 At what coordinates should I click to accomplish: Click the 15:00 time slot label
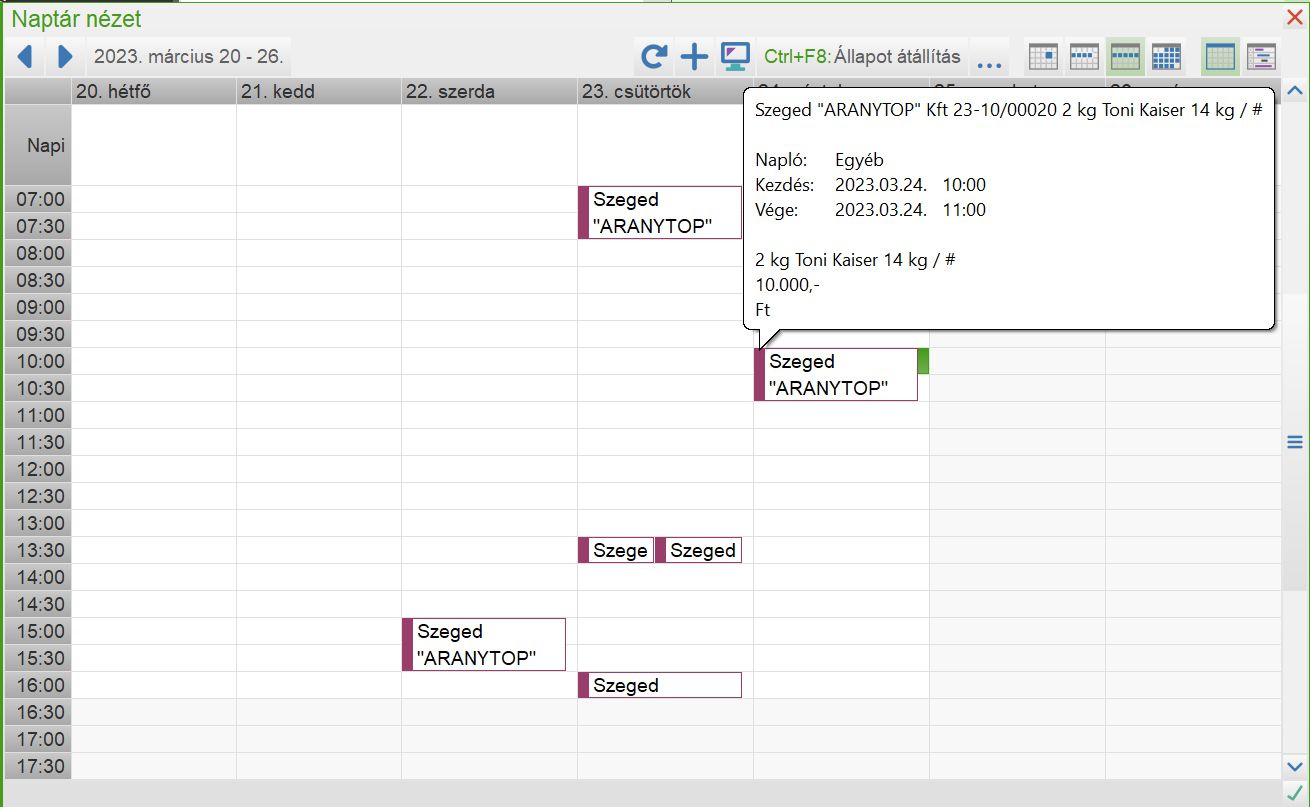click(38, 631)
